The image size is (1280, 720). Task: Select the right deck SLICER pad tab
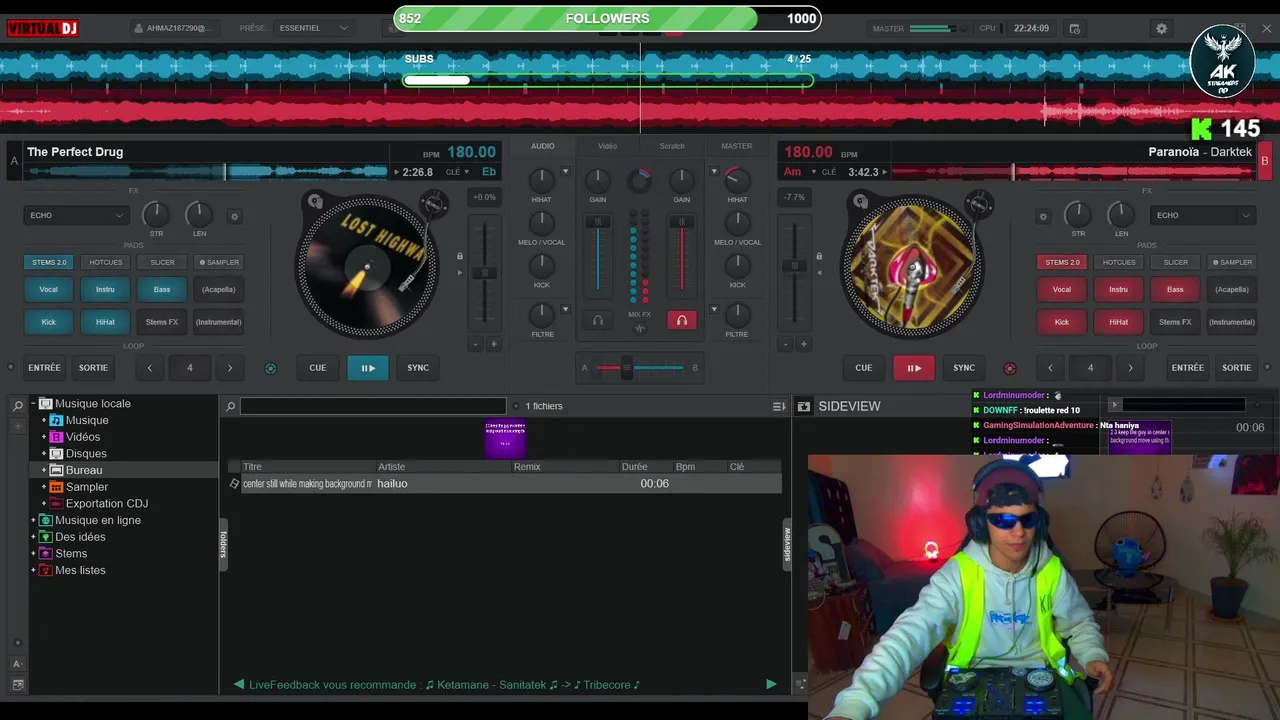click(1175, 262)
